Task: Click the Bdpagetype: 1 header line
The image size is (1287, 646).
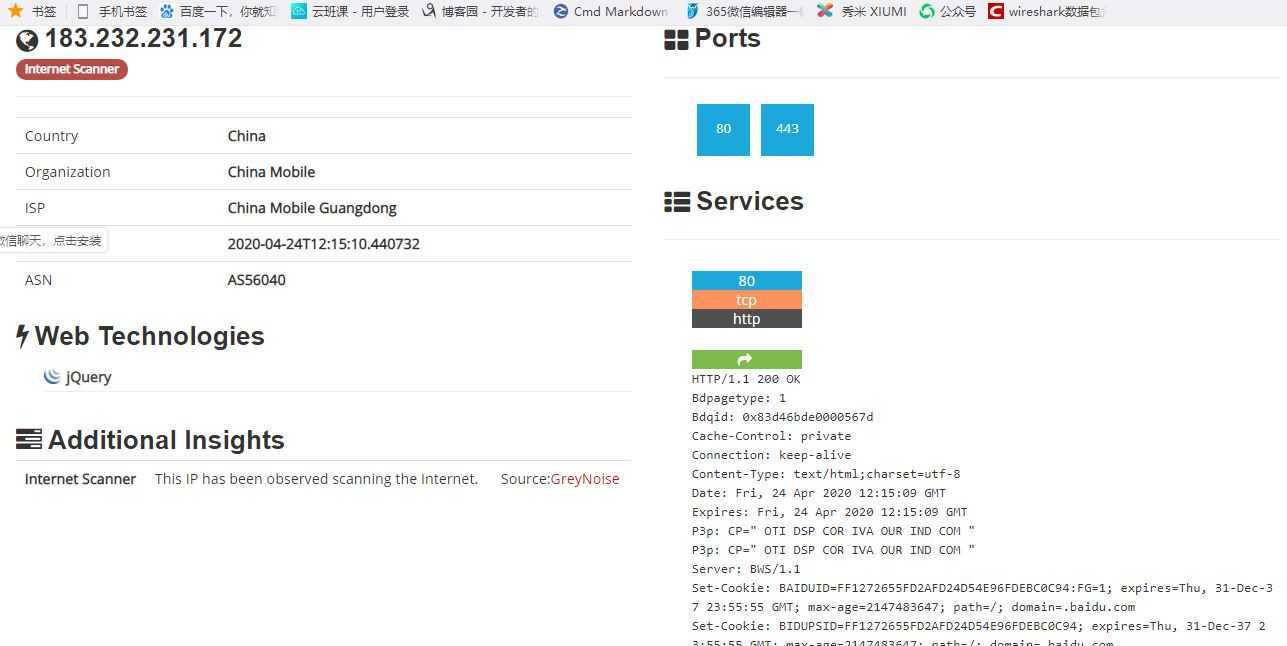Action: pos(739,398)
